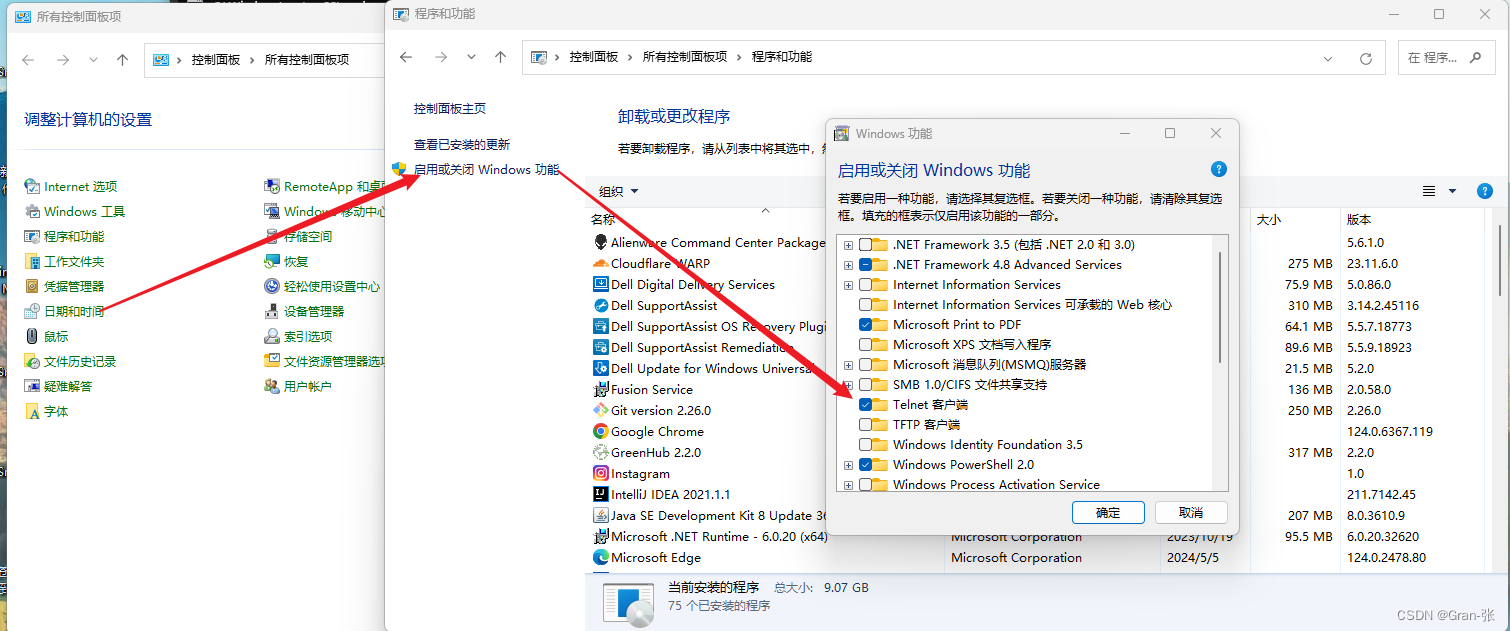This screenshot has width=1510, height=631.
Task: Click the Dell Digital Delivery Services icon
Action: (601, 284)
